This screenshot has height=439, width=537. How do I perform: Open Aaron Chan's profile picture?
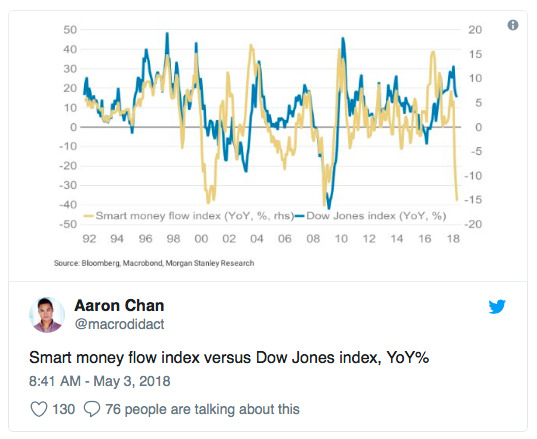tap(47, 315)
